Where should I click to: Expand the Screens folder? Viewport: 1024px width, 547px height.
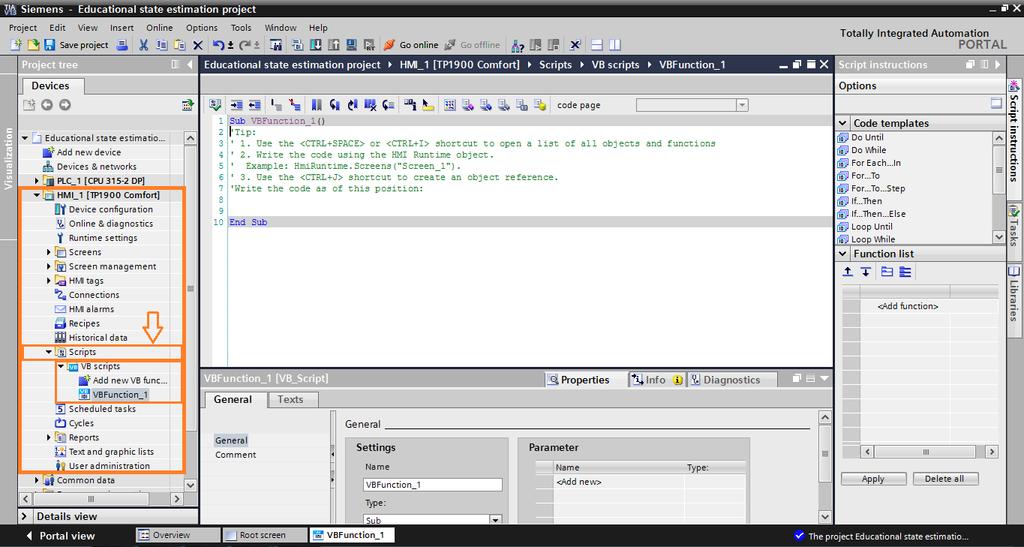49,252
